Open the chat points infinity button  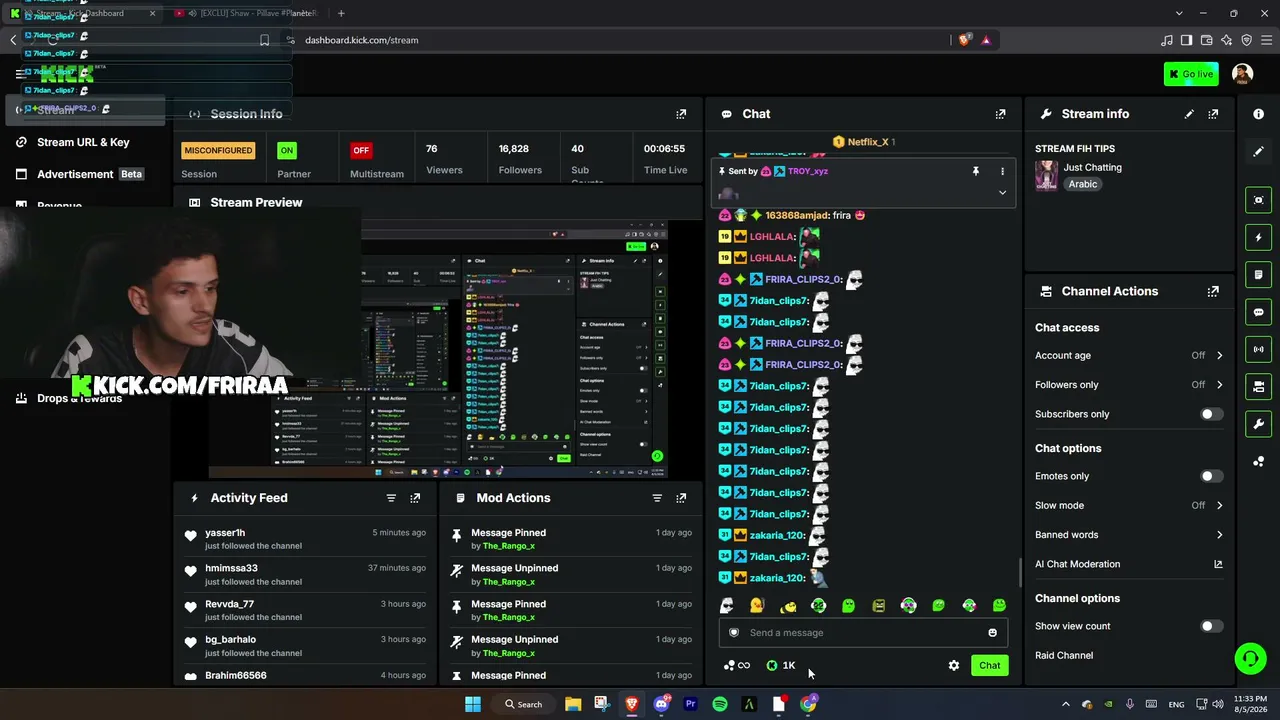coord(737,666)
